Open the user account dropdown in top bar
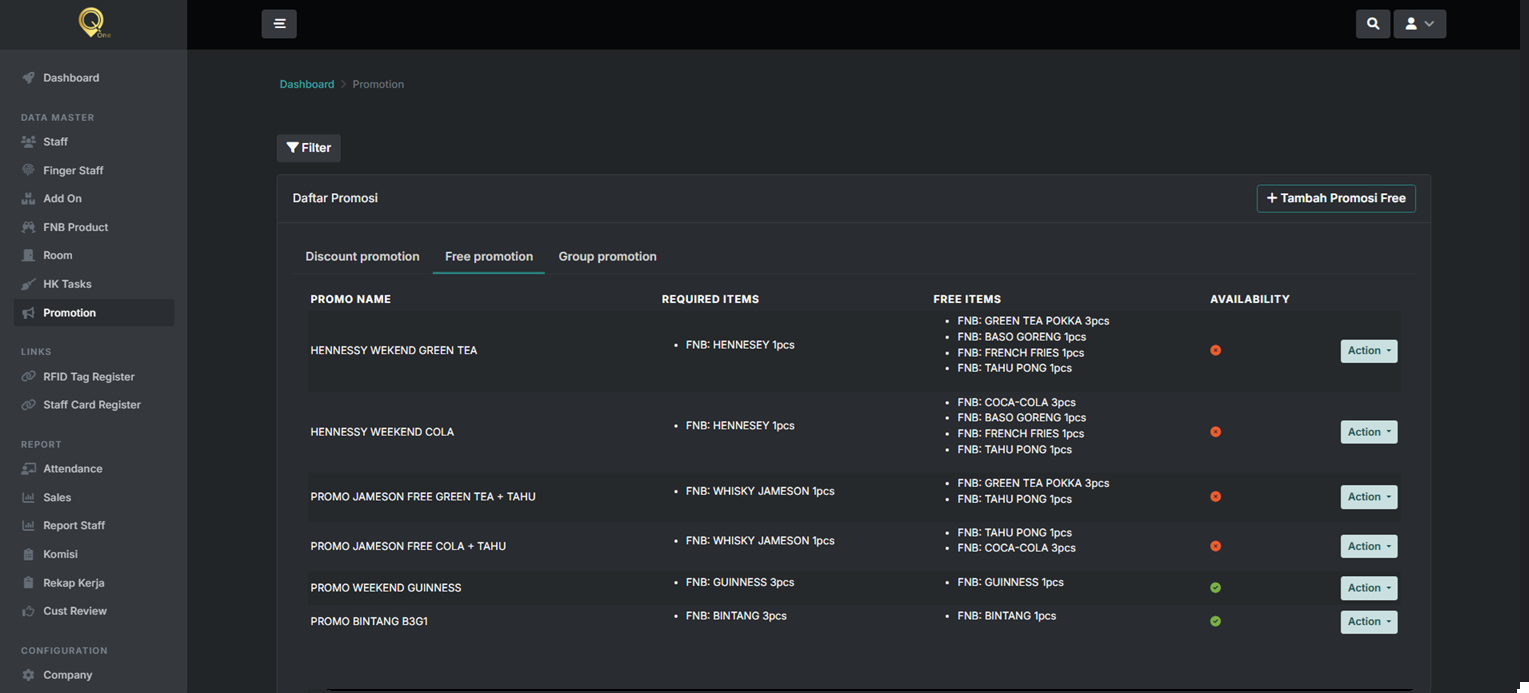 point(1420,24)
